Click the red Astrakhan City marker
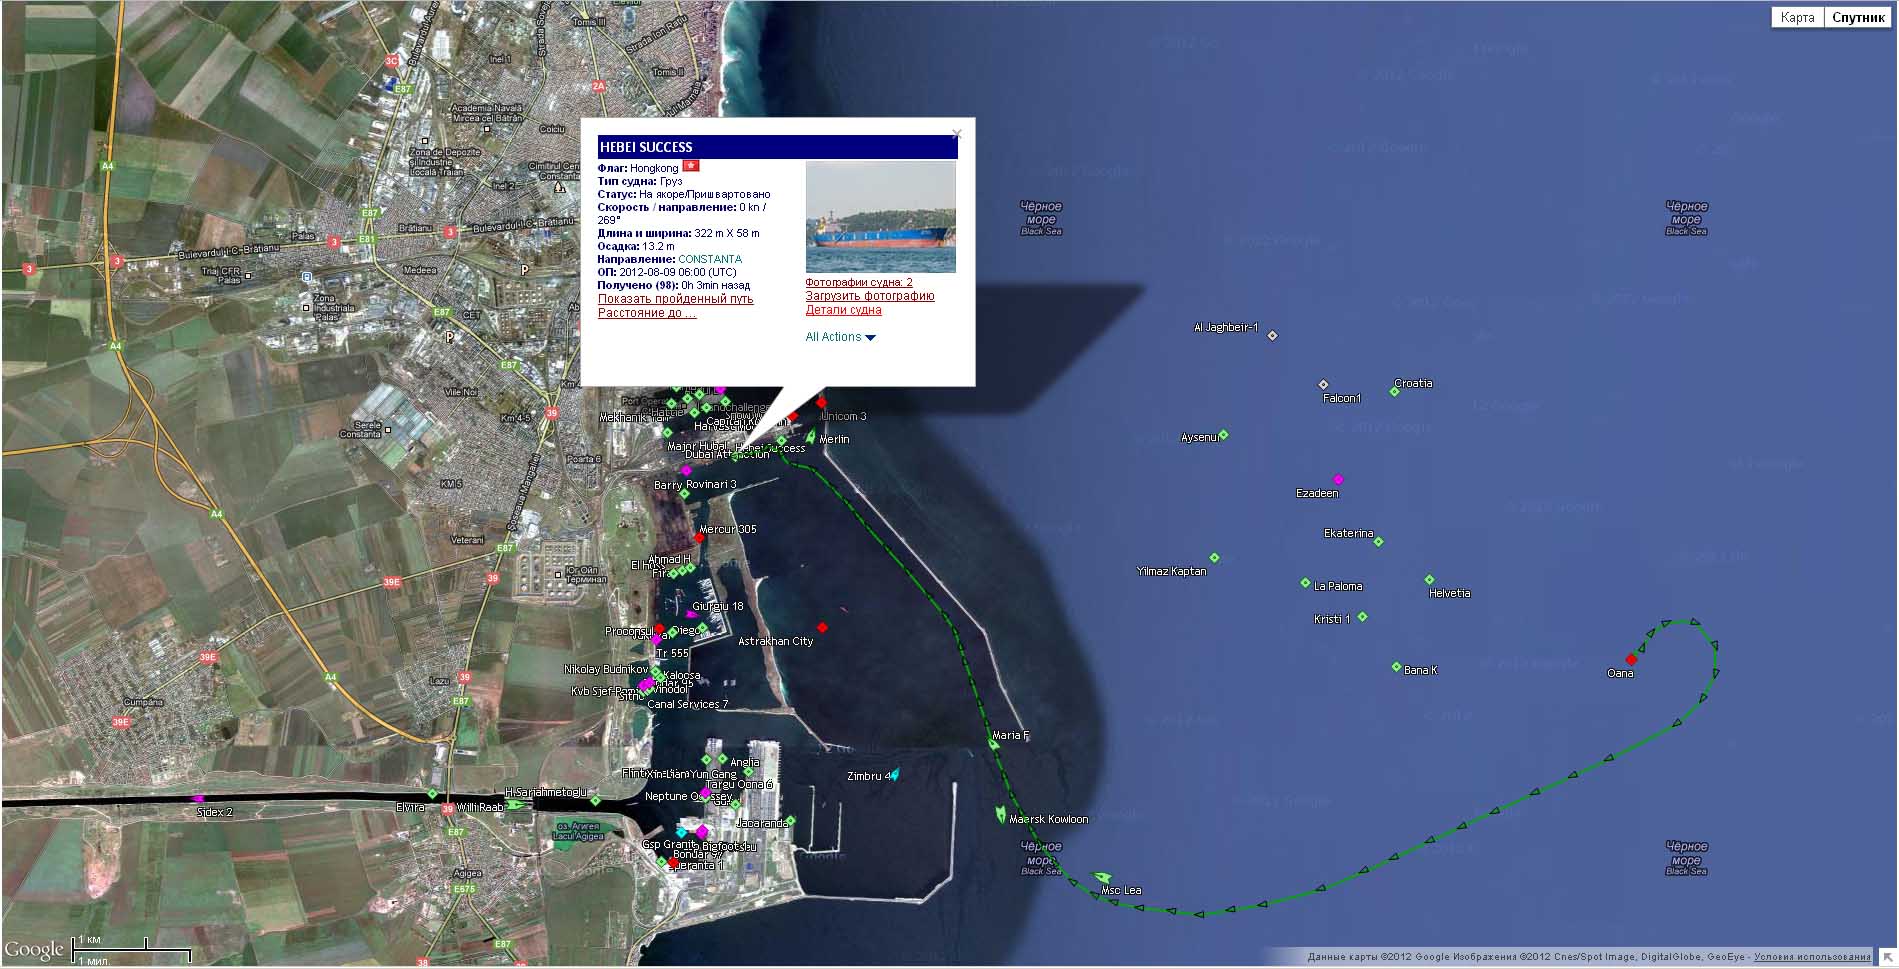Viewport: 1899px width, 969px height. (x=822, y=628)
